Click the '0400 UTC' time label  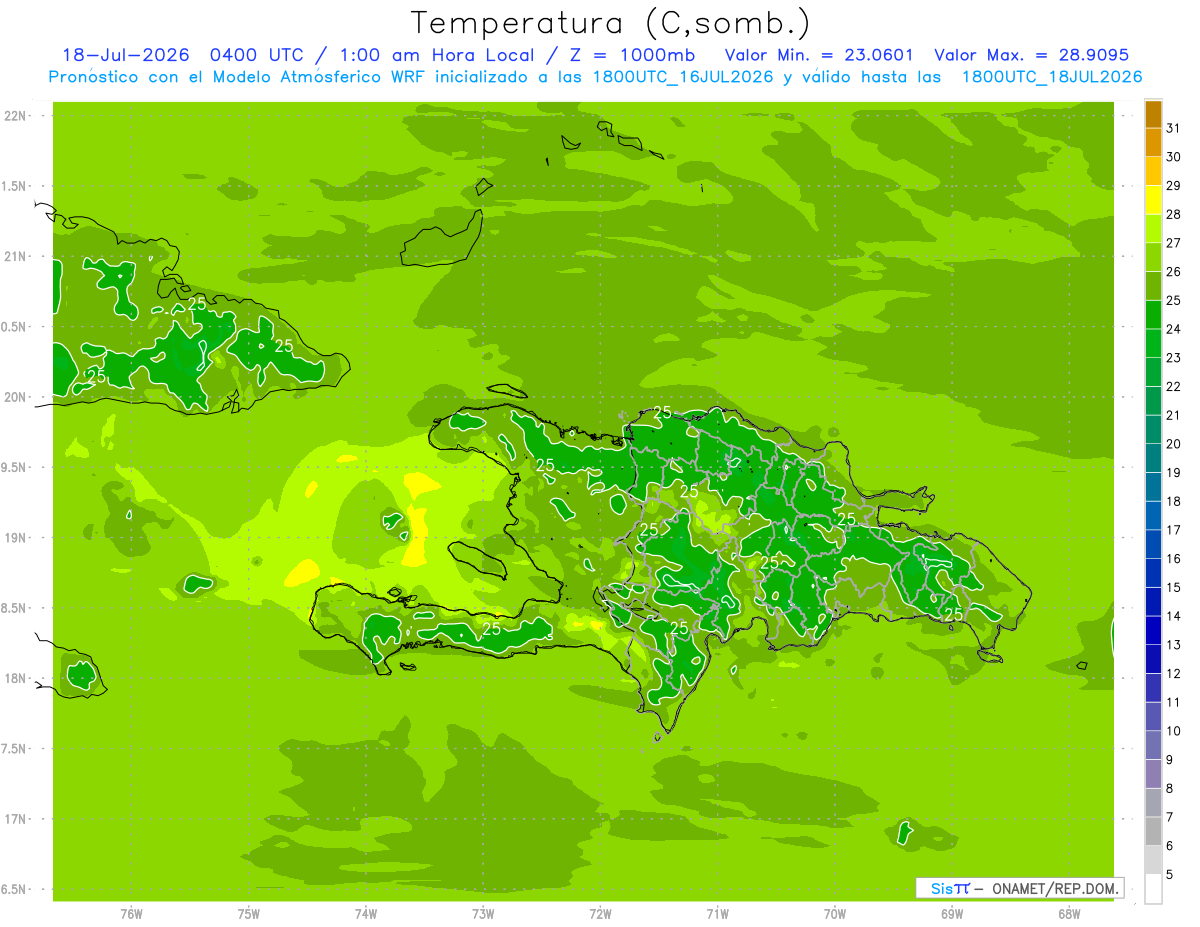[x=256, y=55]
